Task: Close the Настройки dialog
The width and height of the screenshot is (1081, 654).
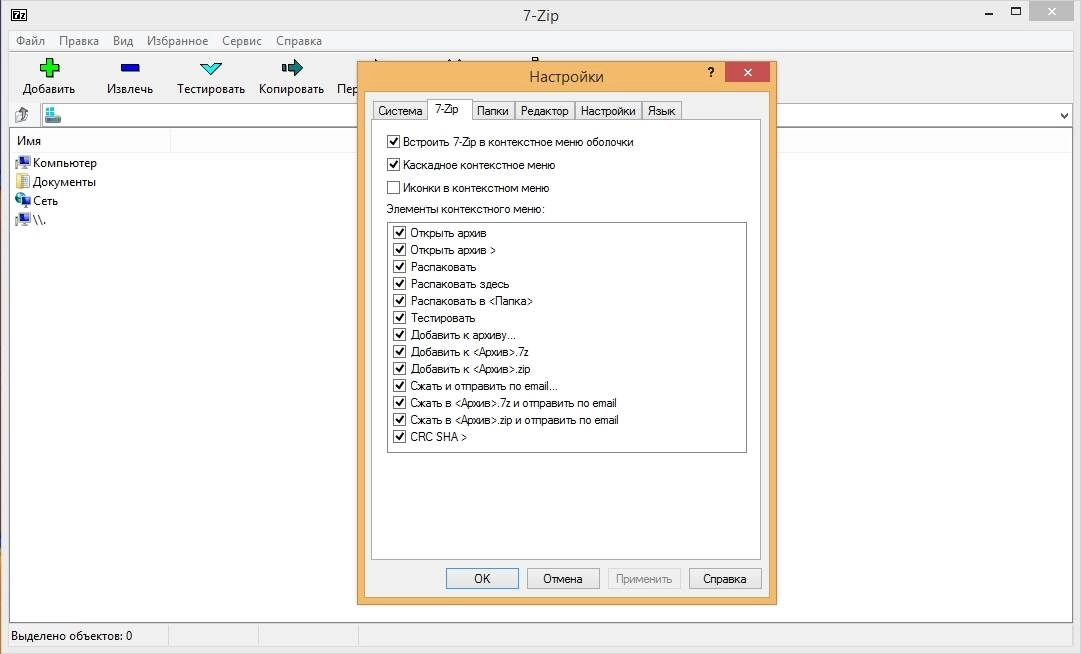Action: tap(747, 72)
